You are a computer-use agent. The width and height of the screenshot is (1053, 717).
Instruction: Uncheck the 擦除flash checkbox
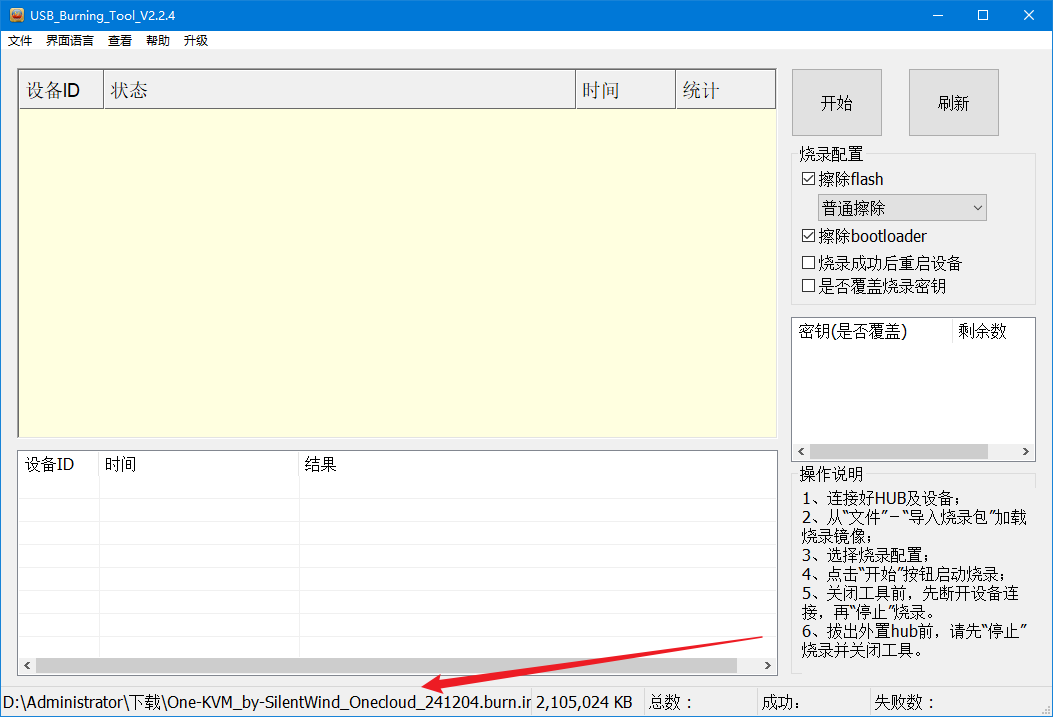pos(809,180)
